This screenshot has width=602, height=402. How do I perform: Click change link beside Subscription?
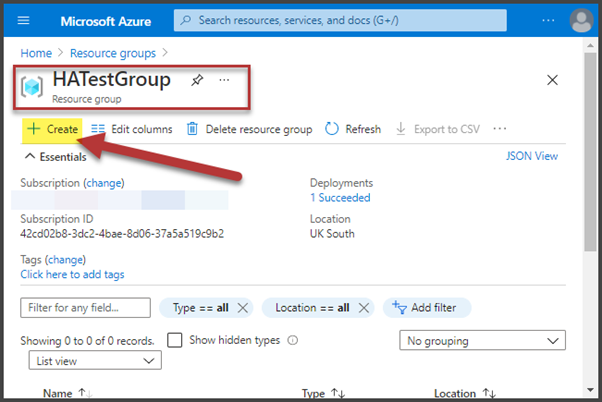click(105, 183)
